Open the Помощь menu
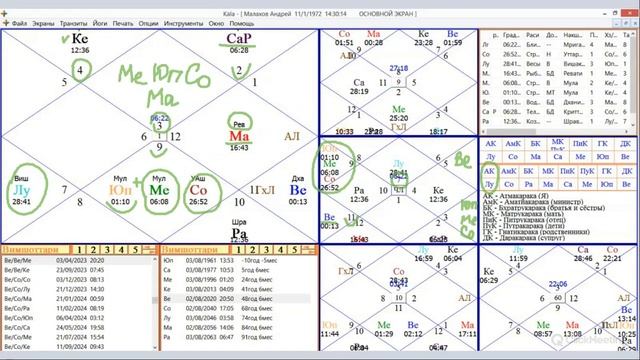 (x=242, y=24)
